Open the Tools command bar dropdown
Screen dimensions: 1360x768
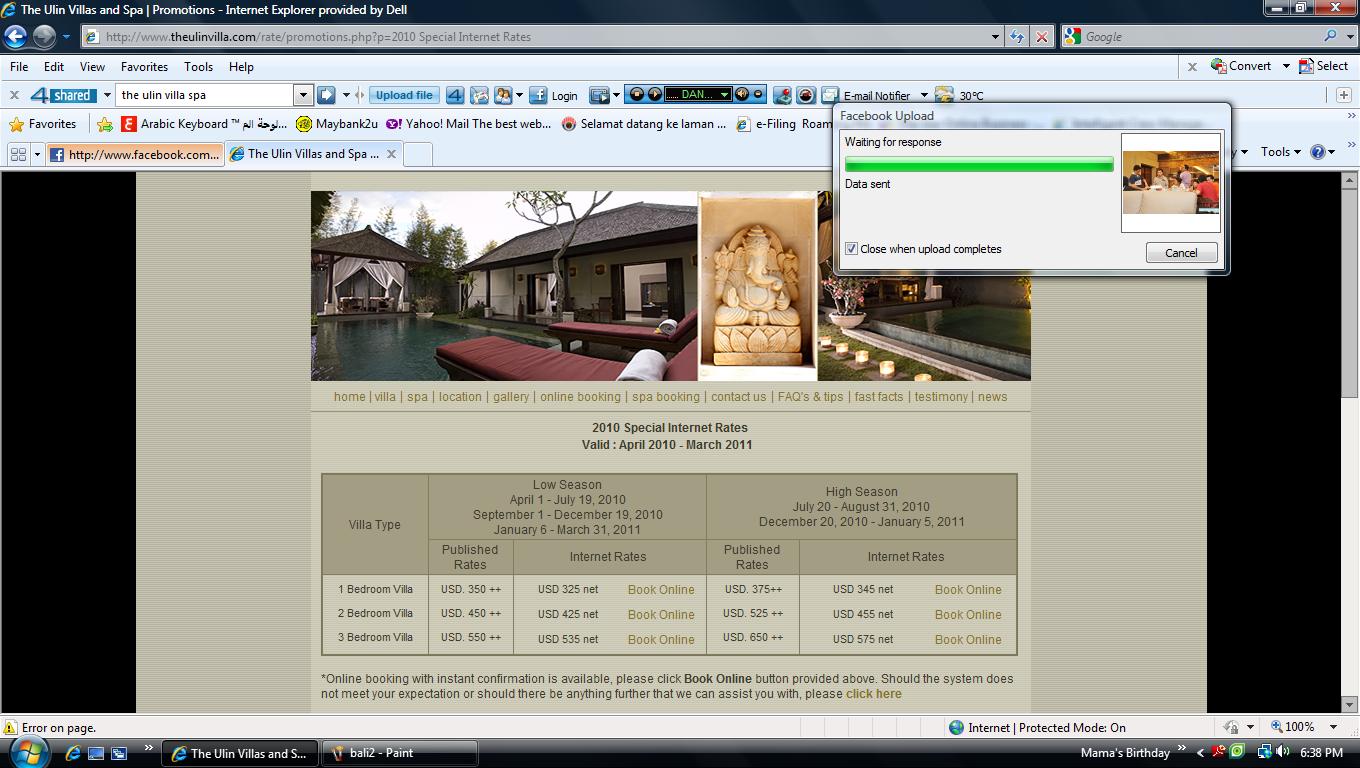[x=1280, y=152]
